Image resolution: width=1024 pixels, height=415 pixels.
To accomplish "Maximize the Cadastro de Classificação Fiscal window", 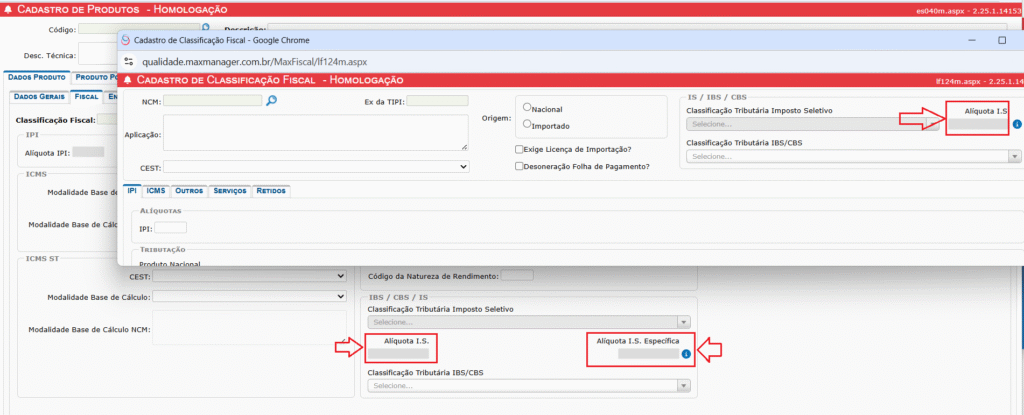I will pos(1001,40).
